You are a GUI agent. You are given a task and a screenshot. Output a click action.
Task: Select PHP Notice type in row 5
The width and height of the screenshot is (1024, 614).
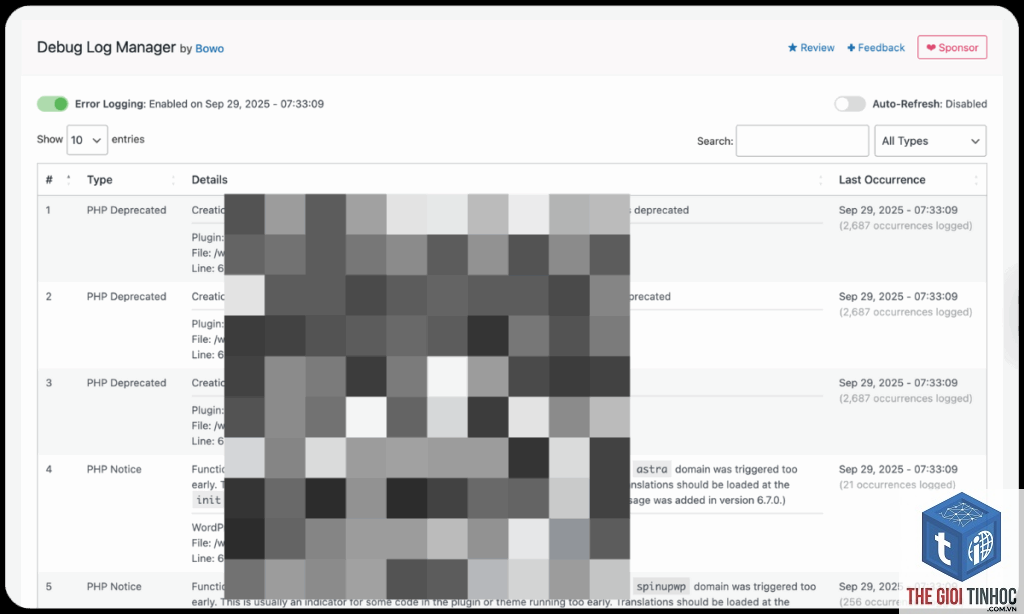[x=114, y=587]
